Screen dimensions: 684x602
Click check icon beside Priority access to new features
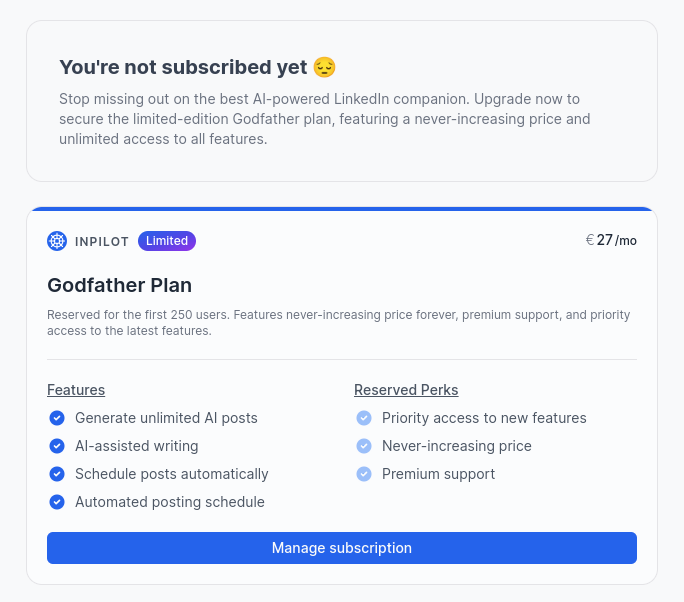(x=364, y=418)
